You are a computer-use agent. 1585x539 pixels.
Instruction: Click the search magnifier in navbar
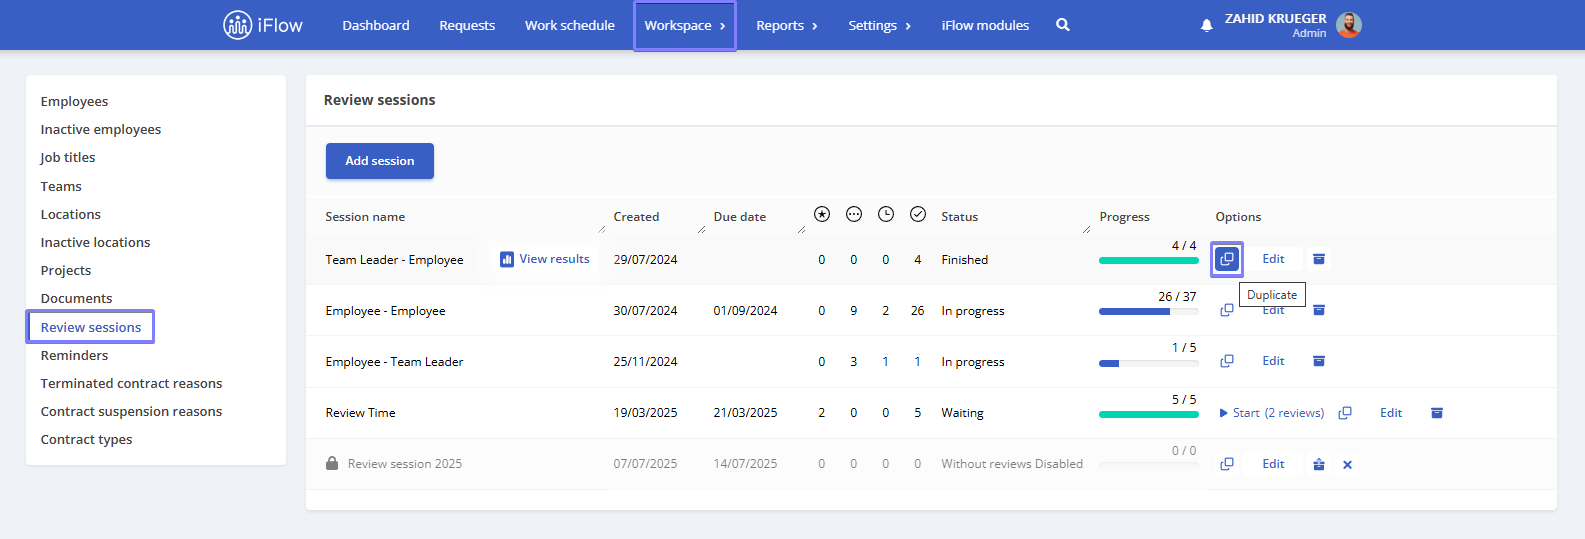pyautogui.click(x=1063, y=25)
